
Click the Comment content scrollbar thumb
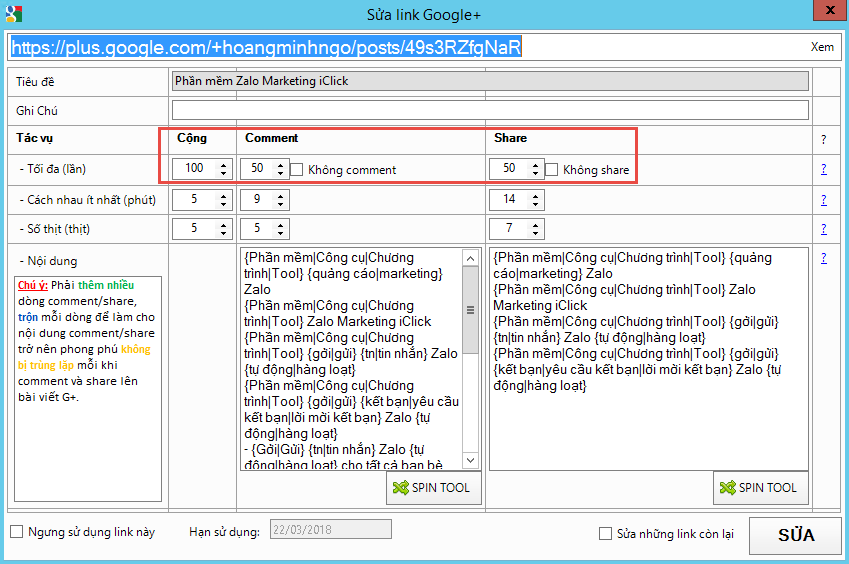coord(471,310)
